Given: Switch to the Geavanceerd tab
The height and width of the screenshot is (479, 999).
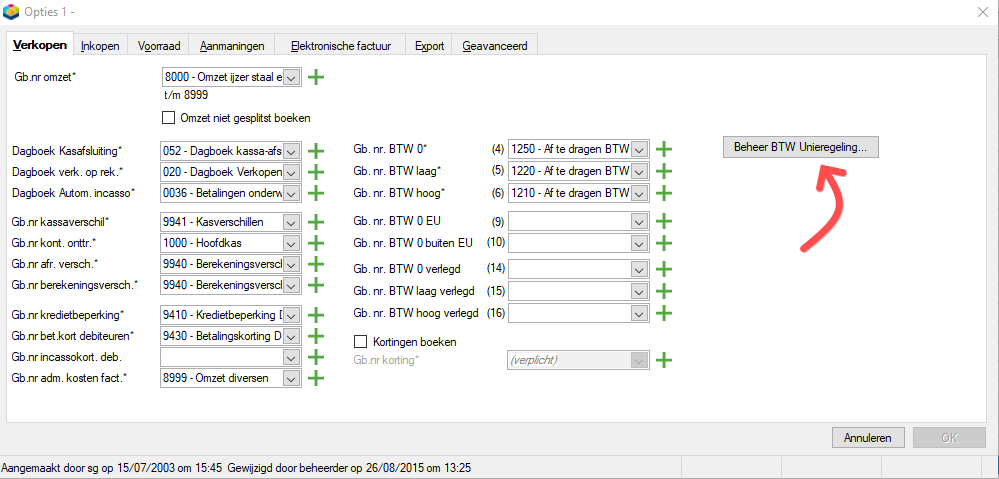Looking at the screenshot, I should coord(495,46).
